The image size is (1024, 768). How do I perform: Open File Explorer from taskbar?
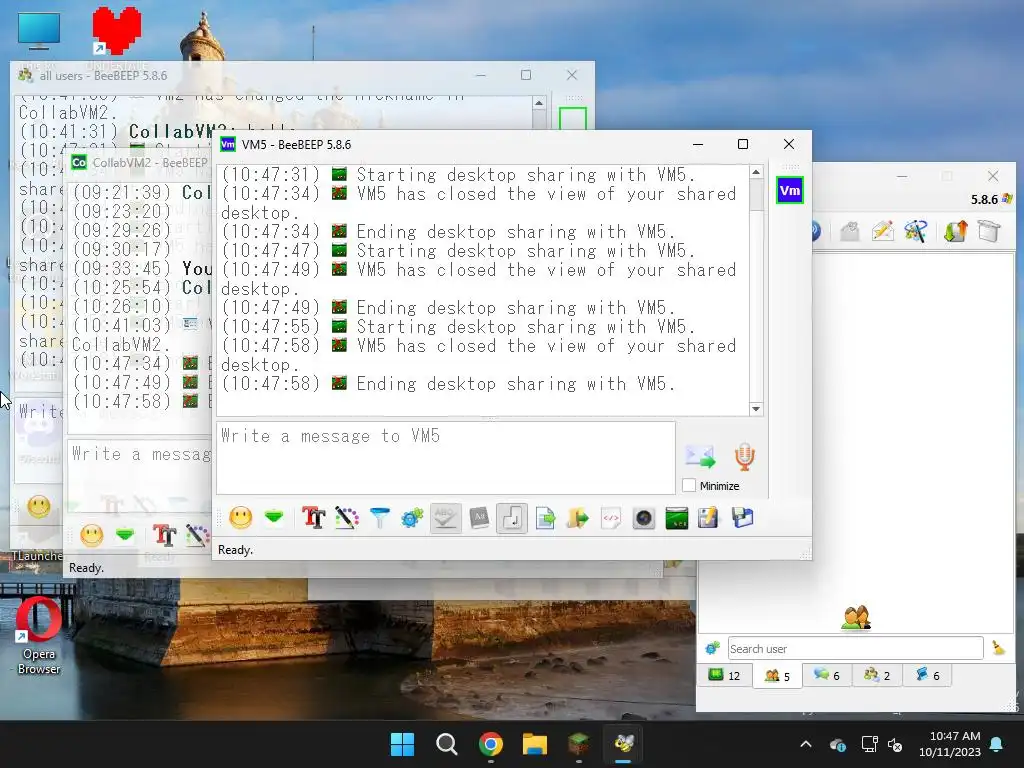coord(534,744)
